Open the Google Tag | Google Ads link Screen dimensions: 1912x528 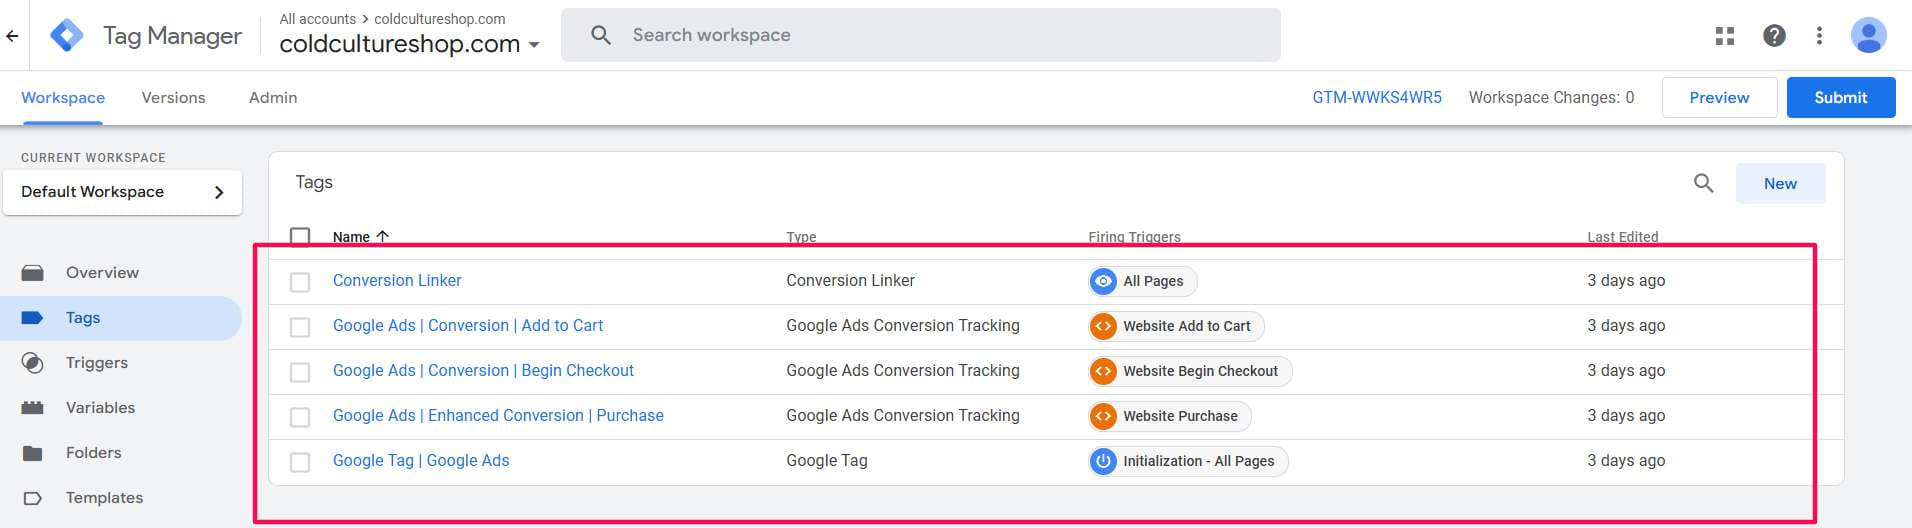[x=421, y=461]
